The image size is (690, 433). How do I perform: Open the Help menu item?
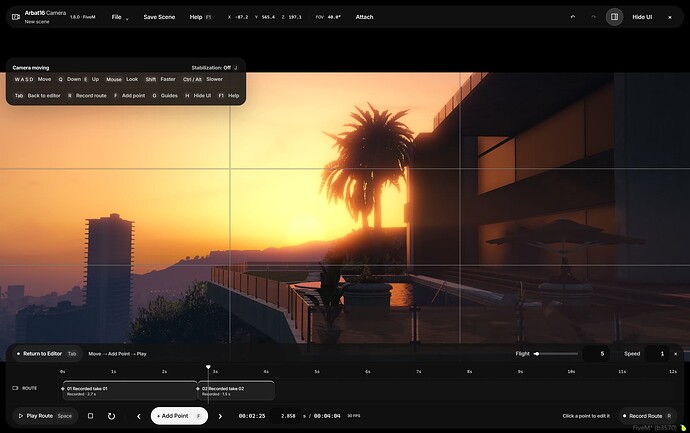200,17
